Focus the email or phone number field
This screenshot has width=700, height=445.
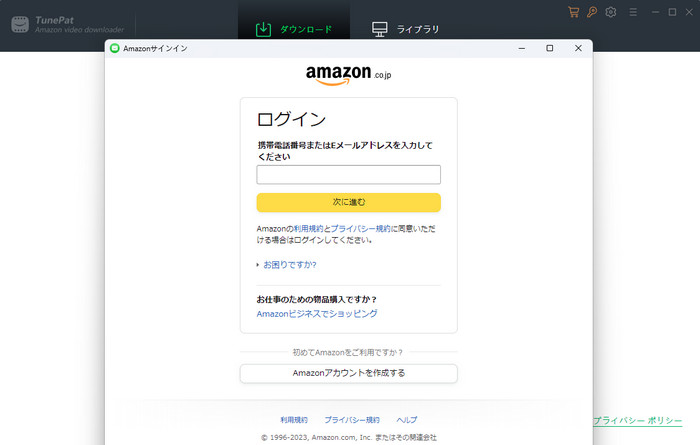349,175
